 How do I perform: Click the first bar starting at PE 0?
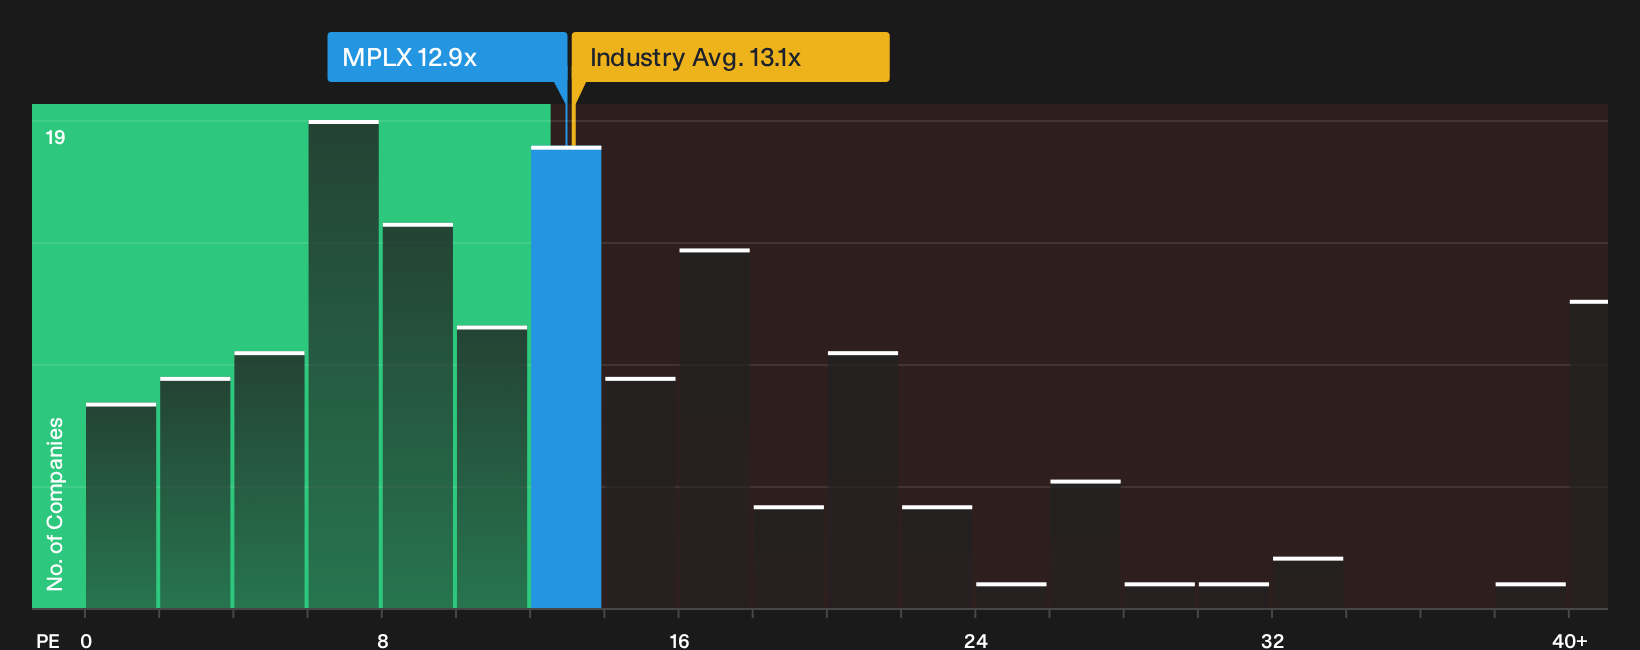pyautogui.click(x=121, y=506)
